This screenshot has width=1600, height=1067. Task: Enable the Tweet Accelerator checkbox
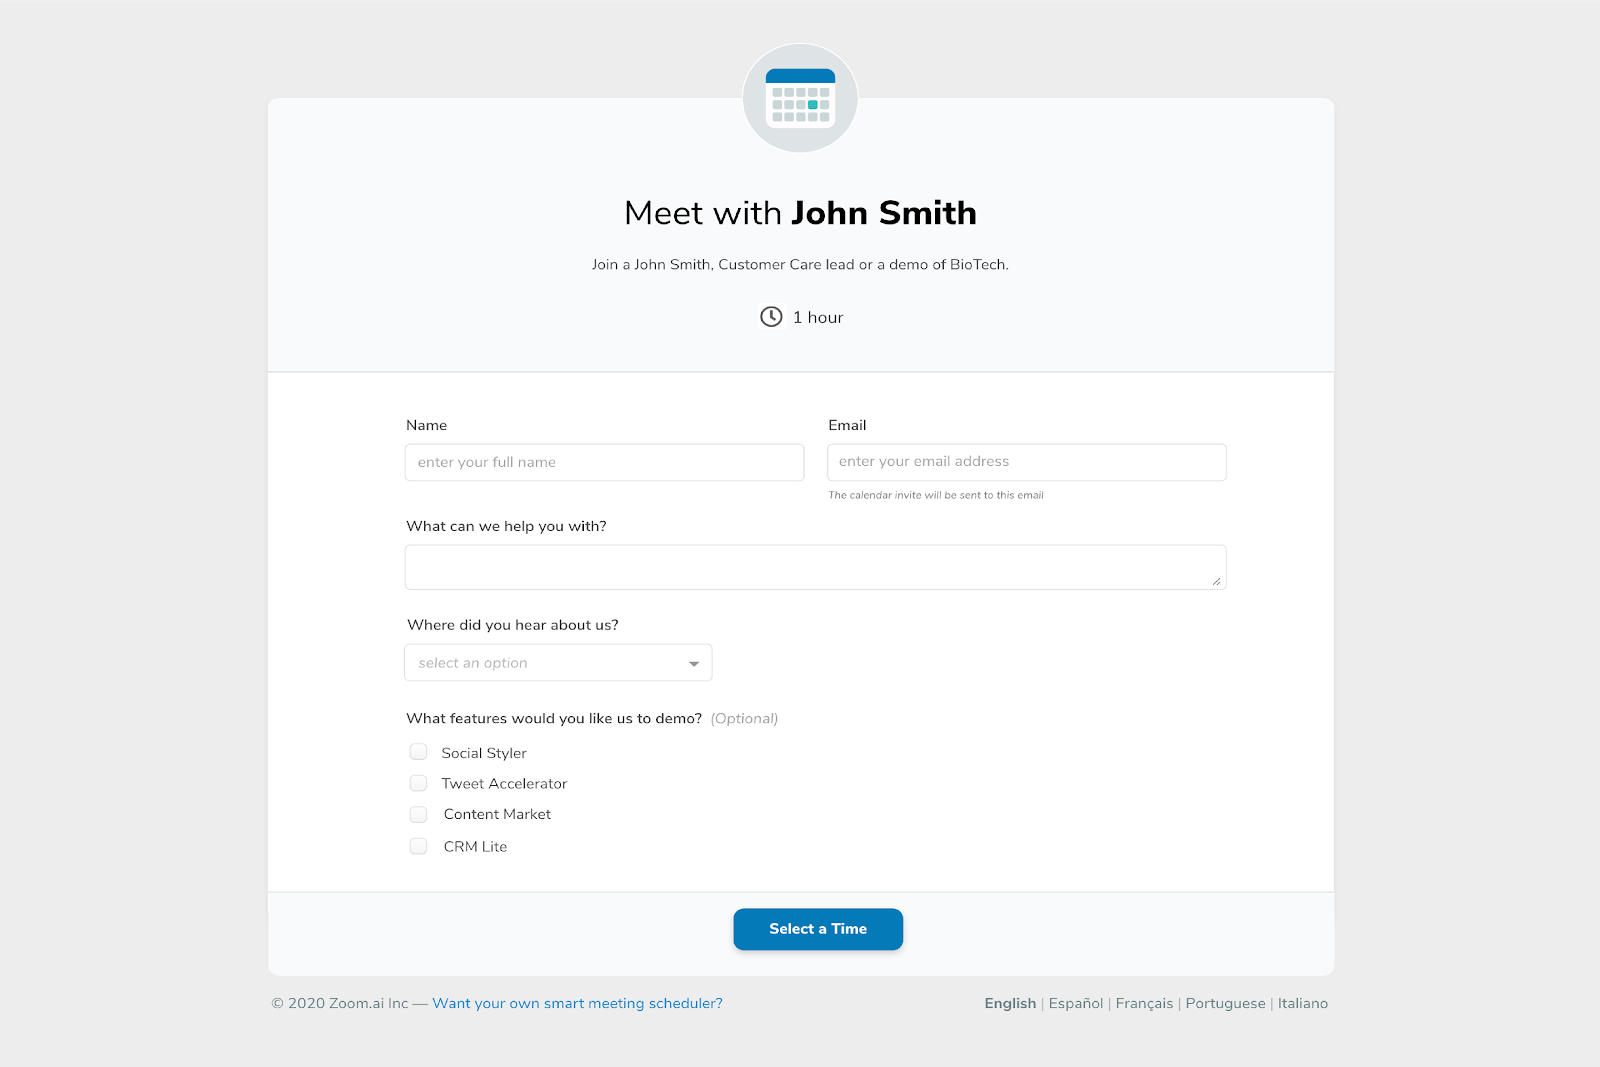pos(418,783)
